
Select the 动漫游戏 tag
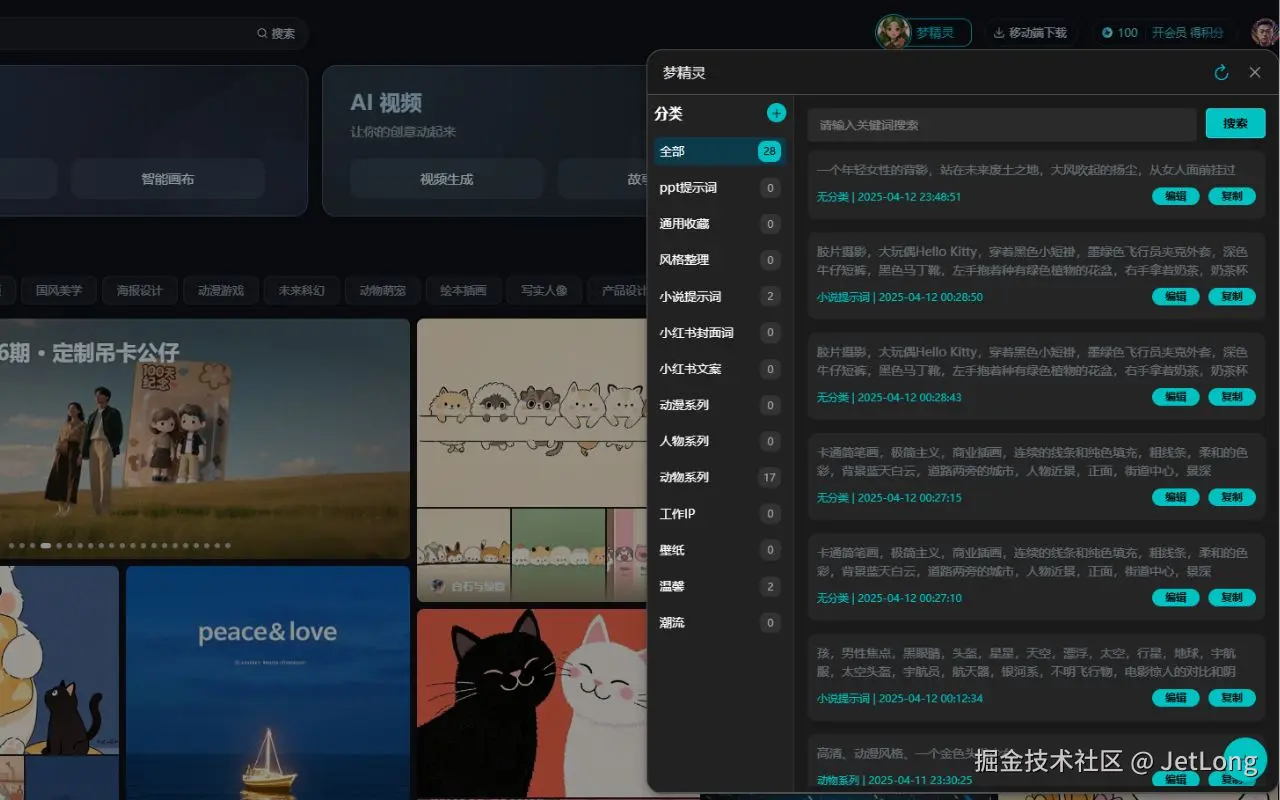click(x=221, y=291)
